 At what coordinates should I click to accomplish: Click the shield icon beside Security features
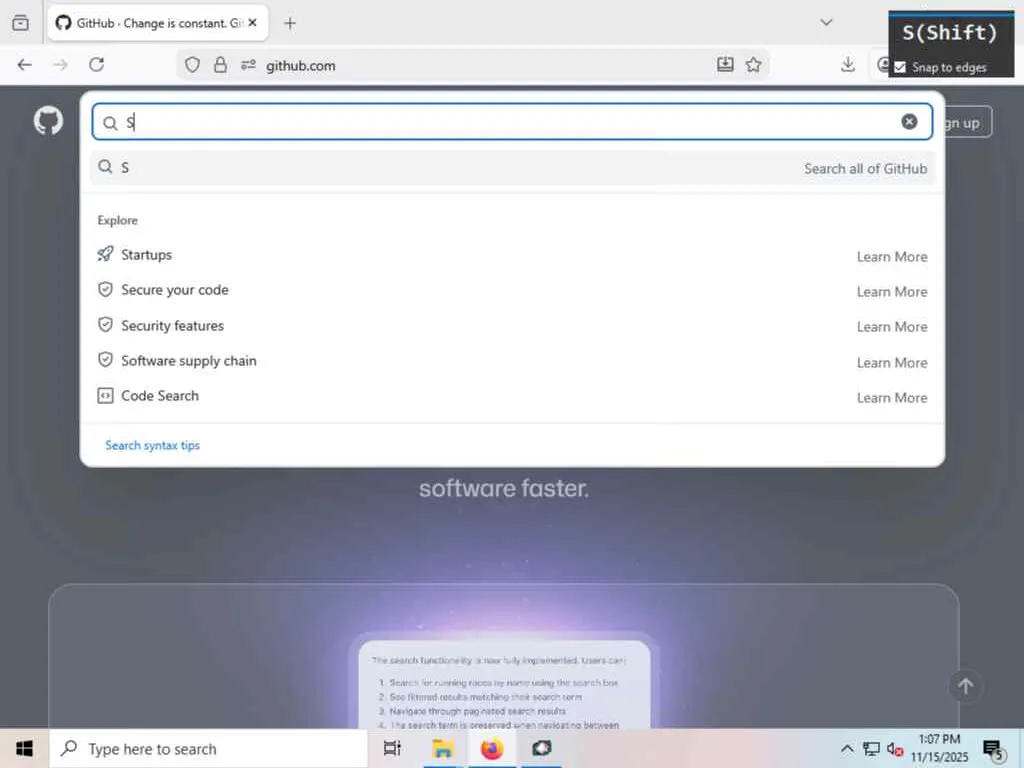pos(105,325)
